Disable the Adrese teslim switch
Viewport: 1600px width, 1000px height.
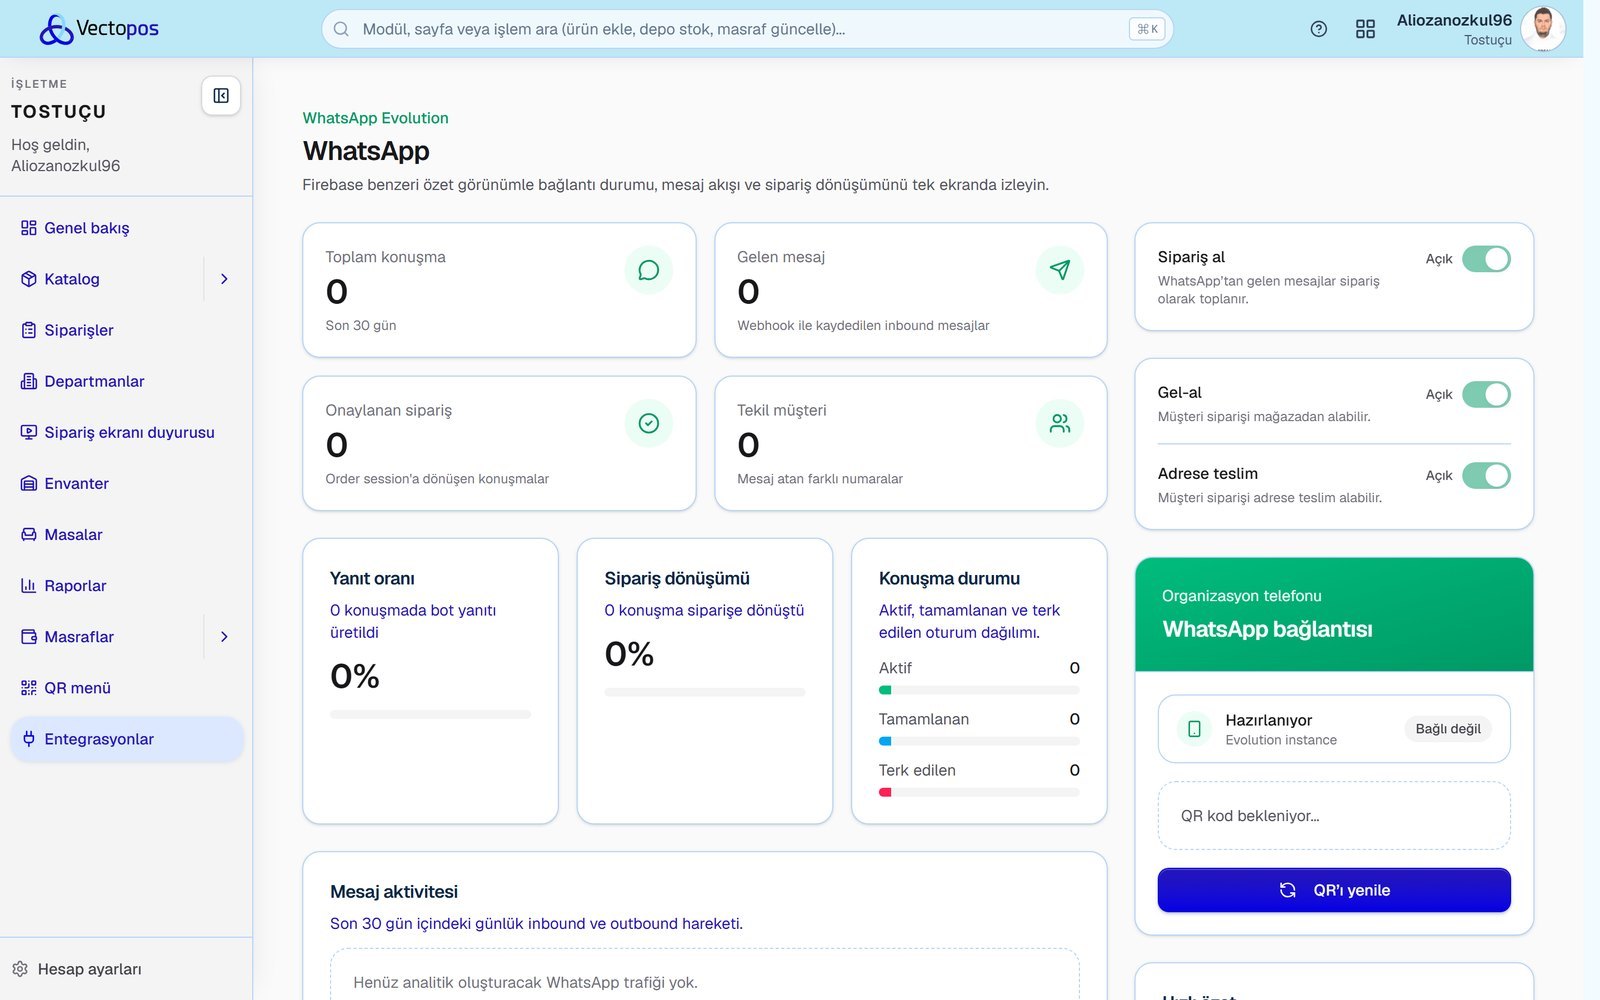click(x=1486, y=475)
